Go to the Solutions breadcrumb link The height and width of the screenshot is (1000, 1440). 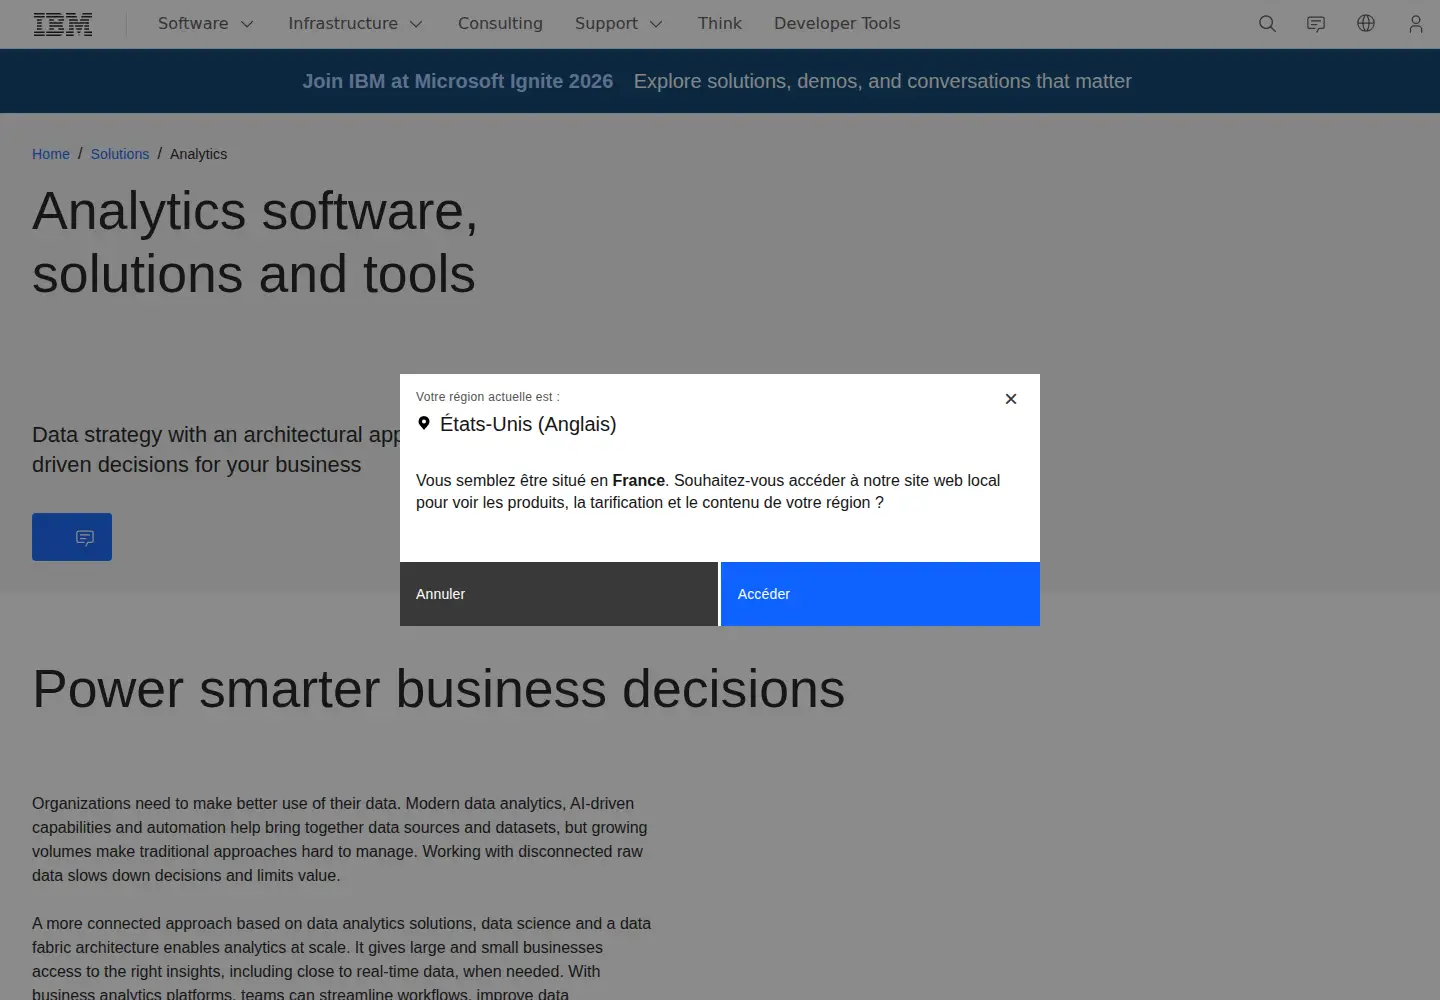[120, 154]
